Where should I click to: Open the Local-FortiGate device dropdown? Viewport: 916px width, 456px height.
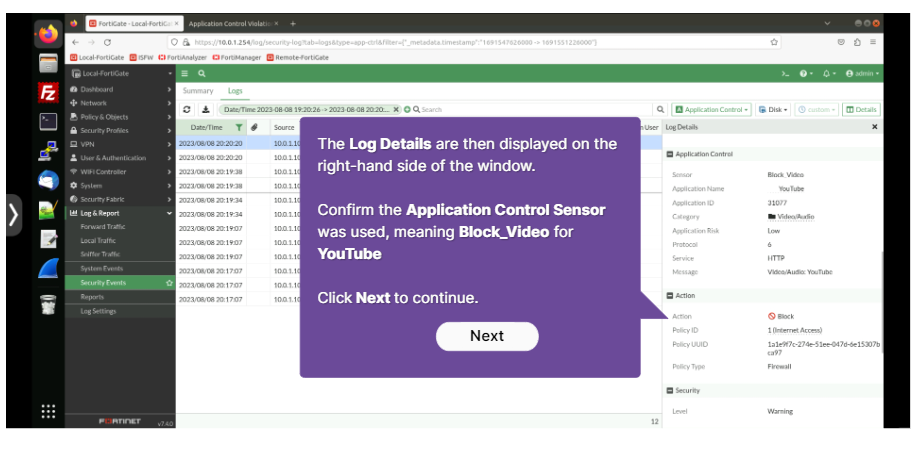click(120, 74)
